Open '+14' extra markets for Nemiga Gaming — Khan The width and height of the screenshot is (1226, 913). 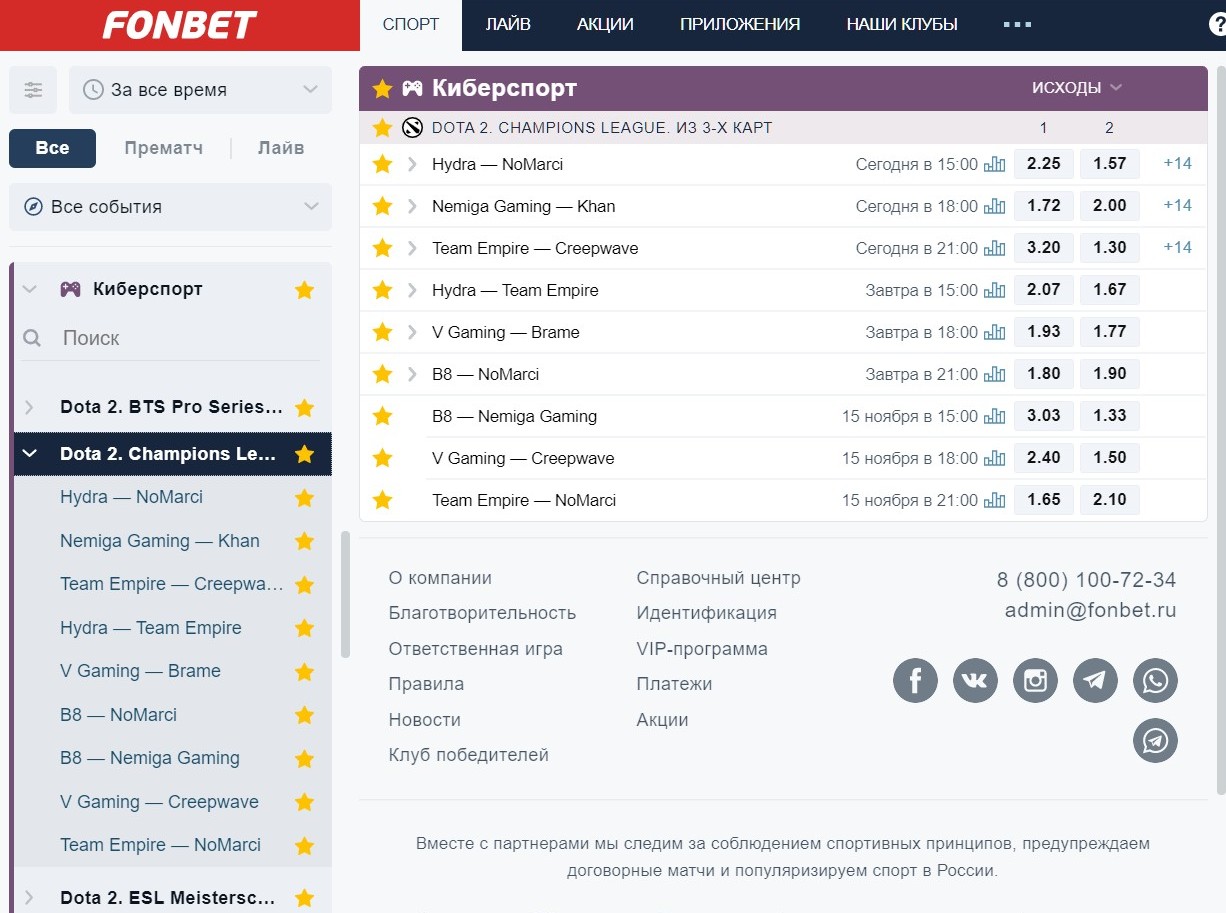[x=1177, y=206]
